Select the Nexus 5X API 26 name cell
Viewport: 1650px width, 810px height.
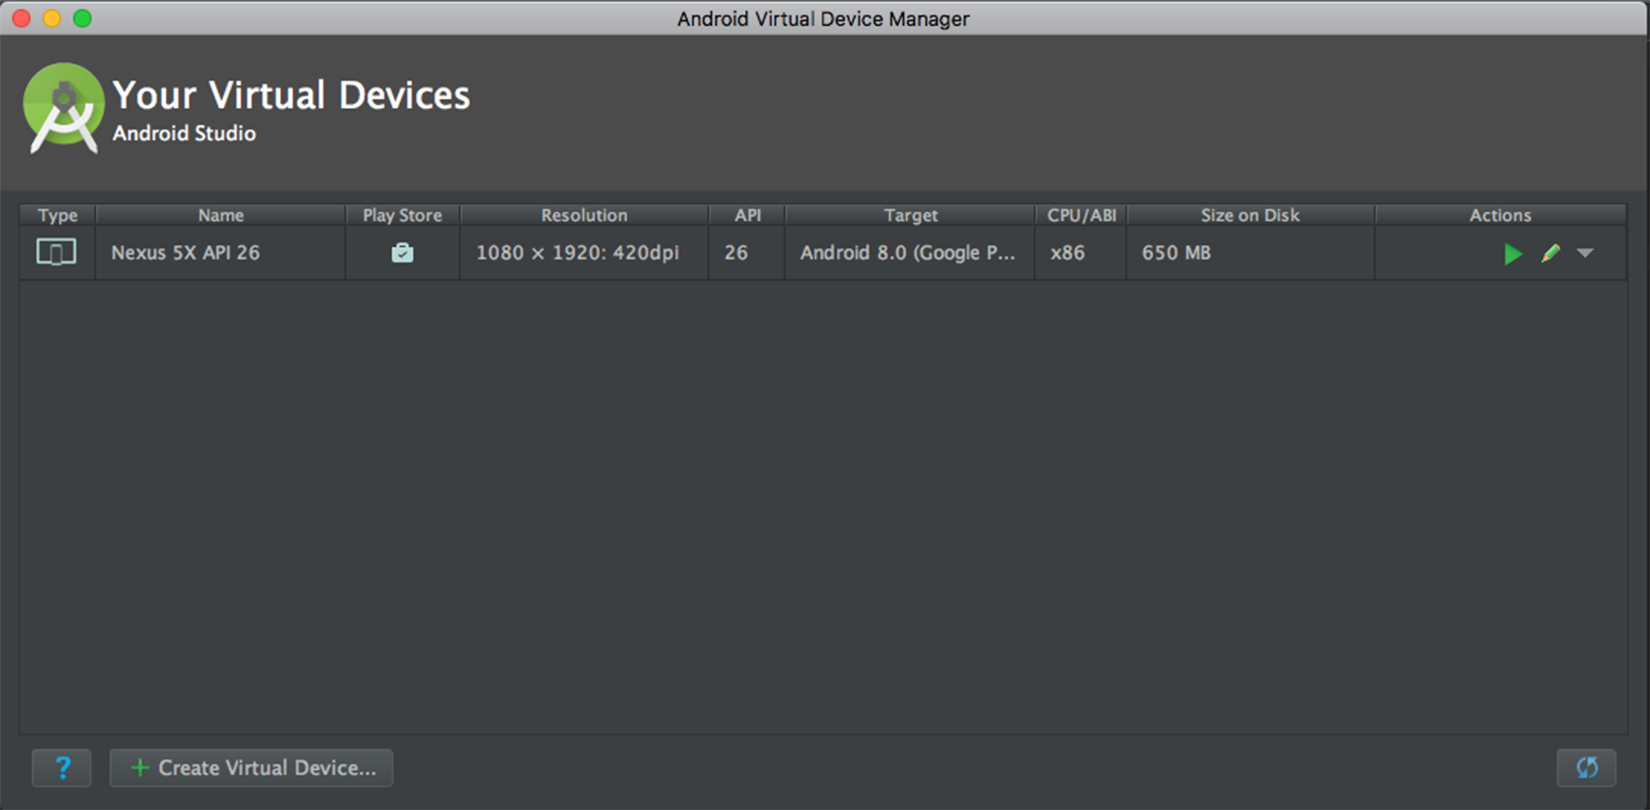point(221,253)
